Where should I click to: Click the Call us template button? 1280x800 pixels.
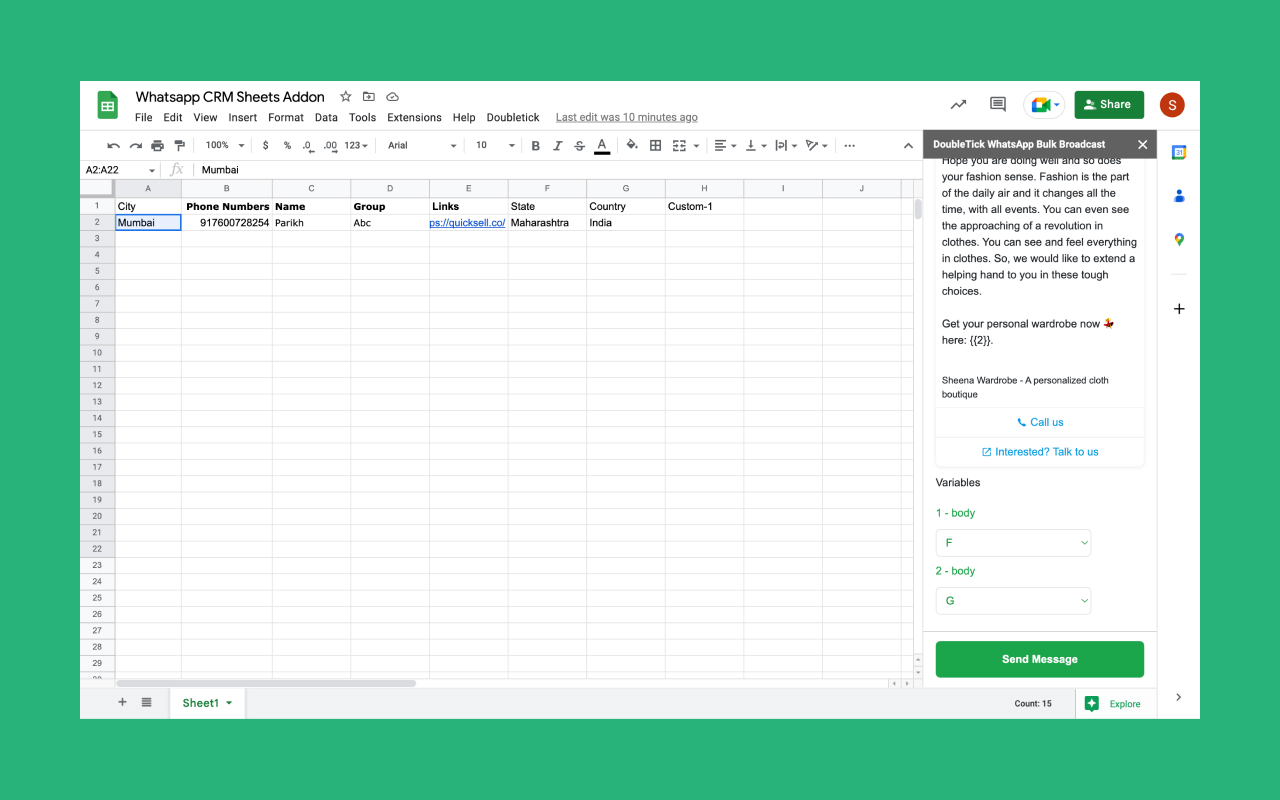(x=1040, y=422)
